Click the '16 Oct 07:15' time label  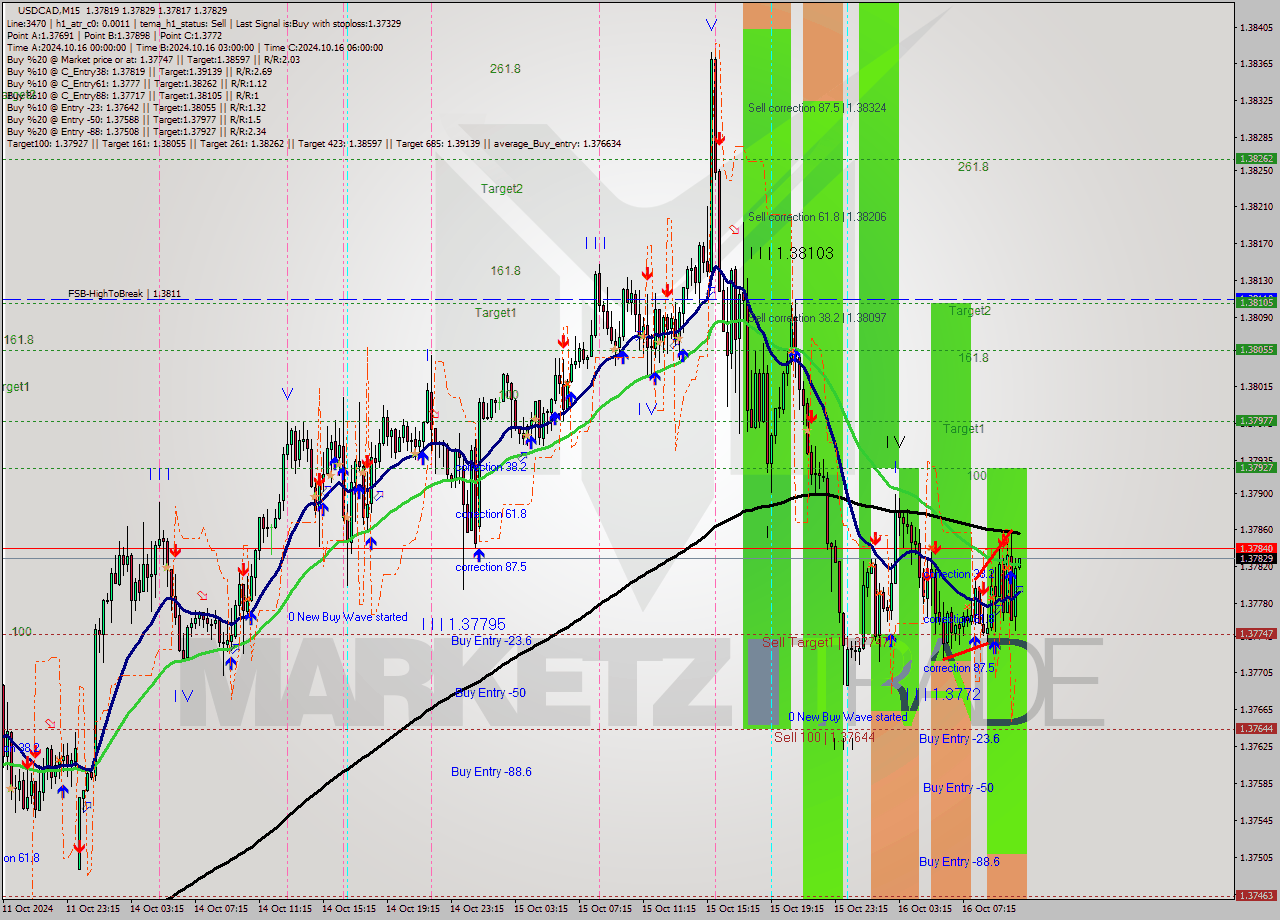[991, 909]
